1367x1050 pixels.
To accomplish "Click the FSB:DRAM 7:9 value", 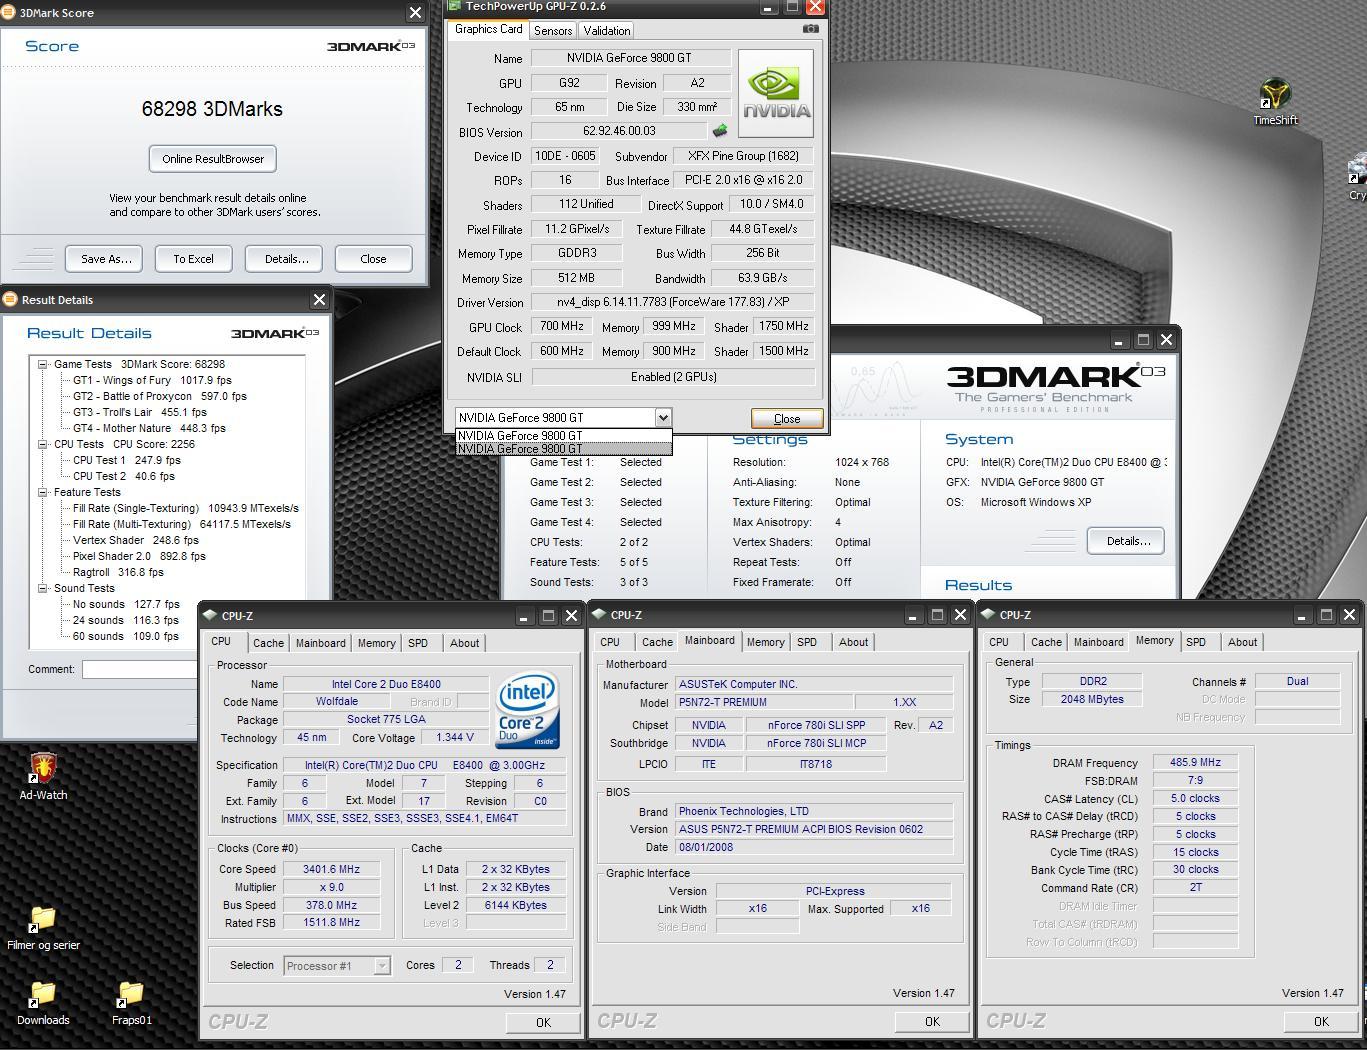I will (x=1196, y=780).
